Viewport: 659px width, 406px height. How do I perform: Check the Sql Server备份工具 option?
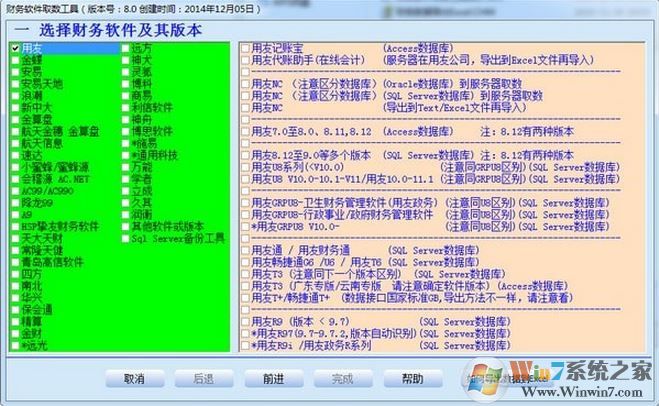pos(125,239)
